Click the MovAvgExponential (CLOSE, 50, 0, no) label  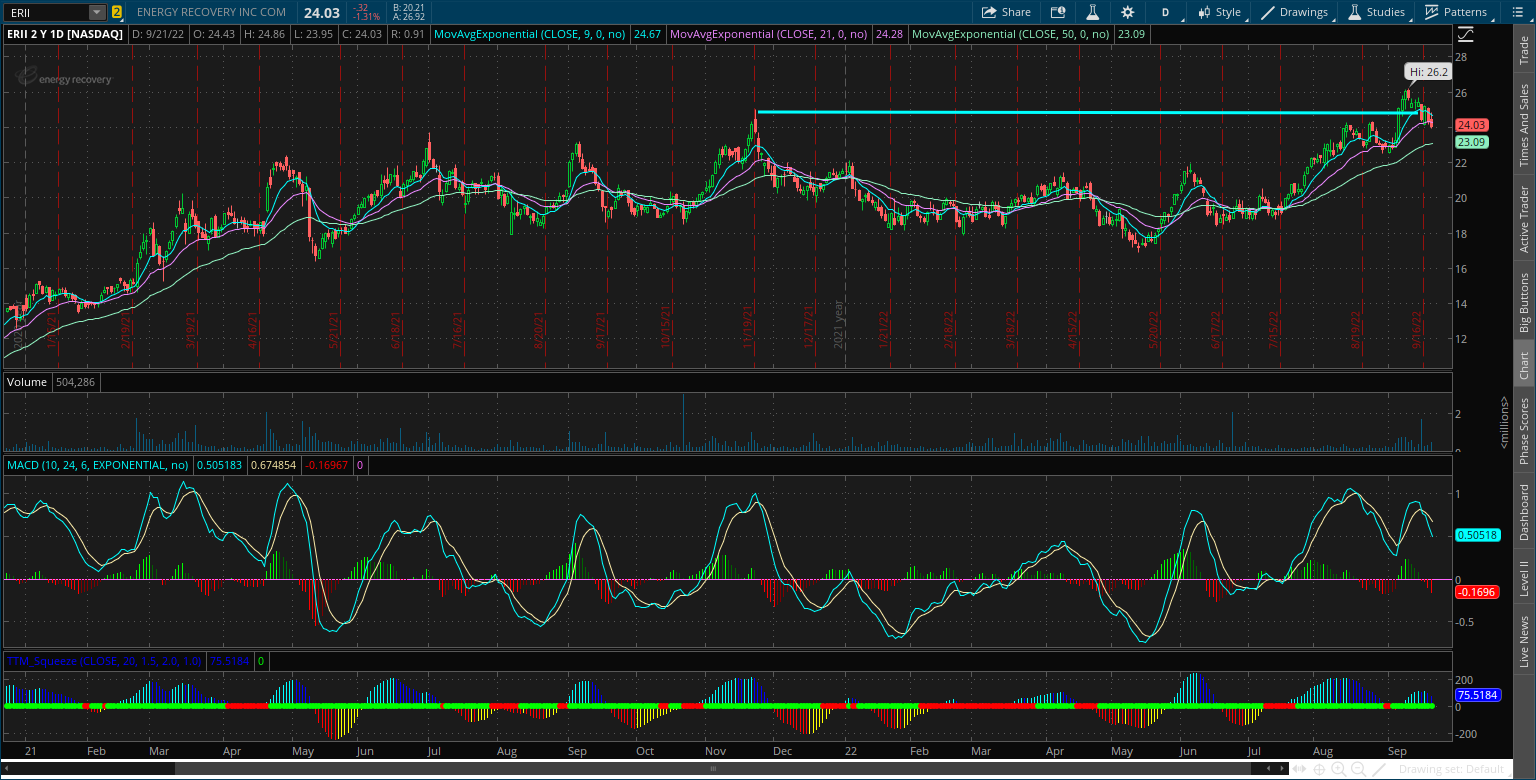(1010, 33)
